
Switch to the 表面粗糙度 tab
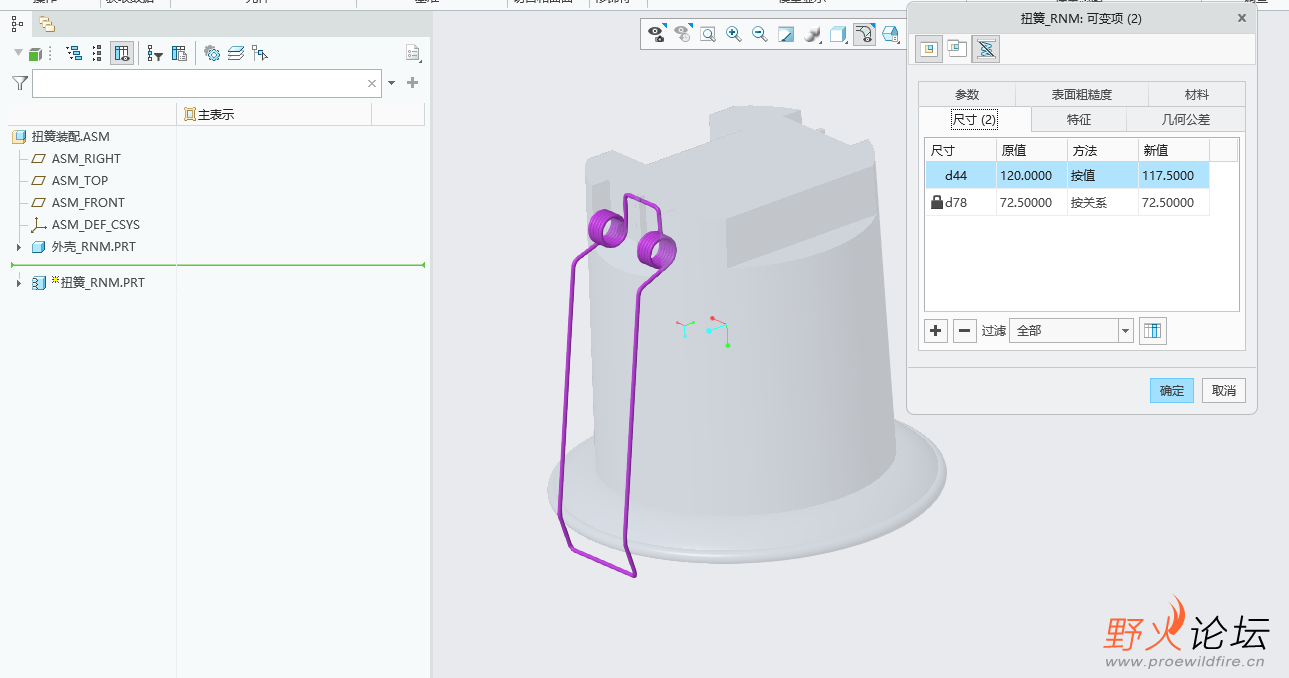(x=1081, y=95)
